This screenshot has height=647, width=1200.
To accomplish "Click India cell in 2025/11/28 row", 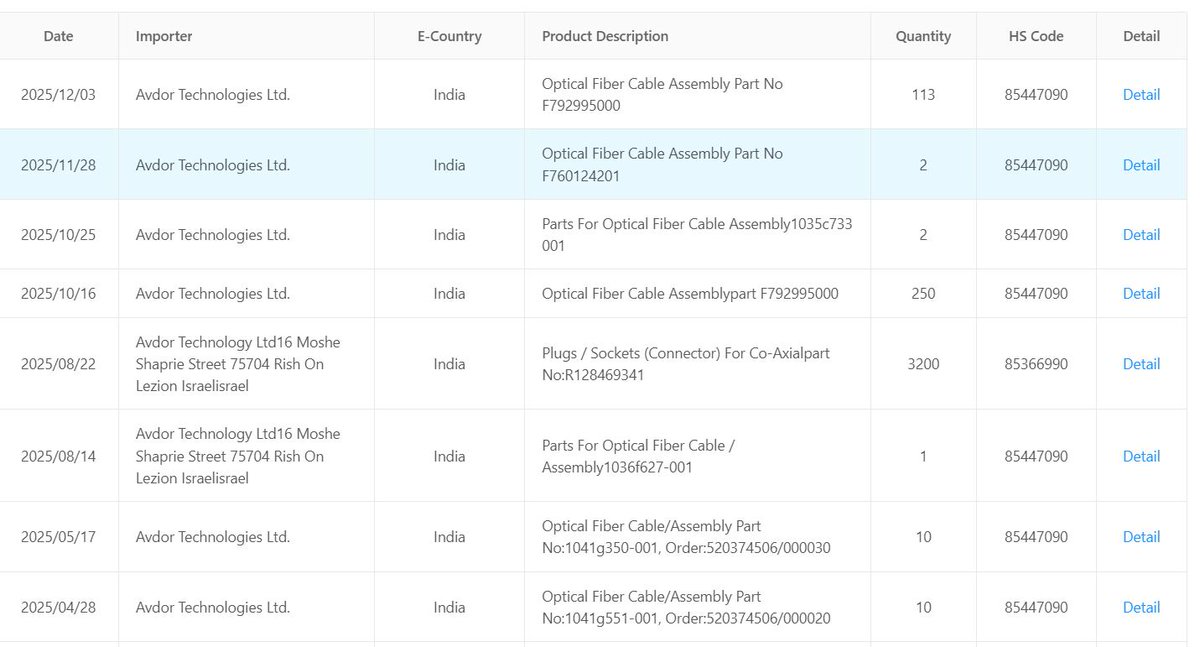I will pos(449,165).
